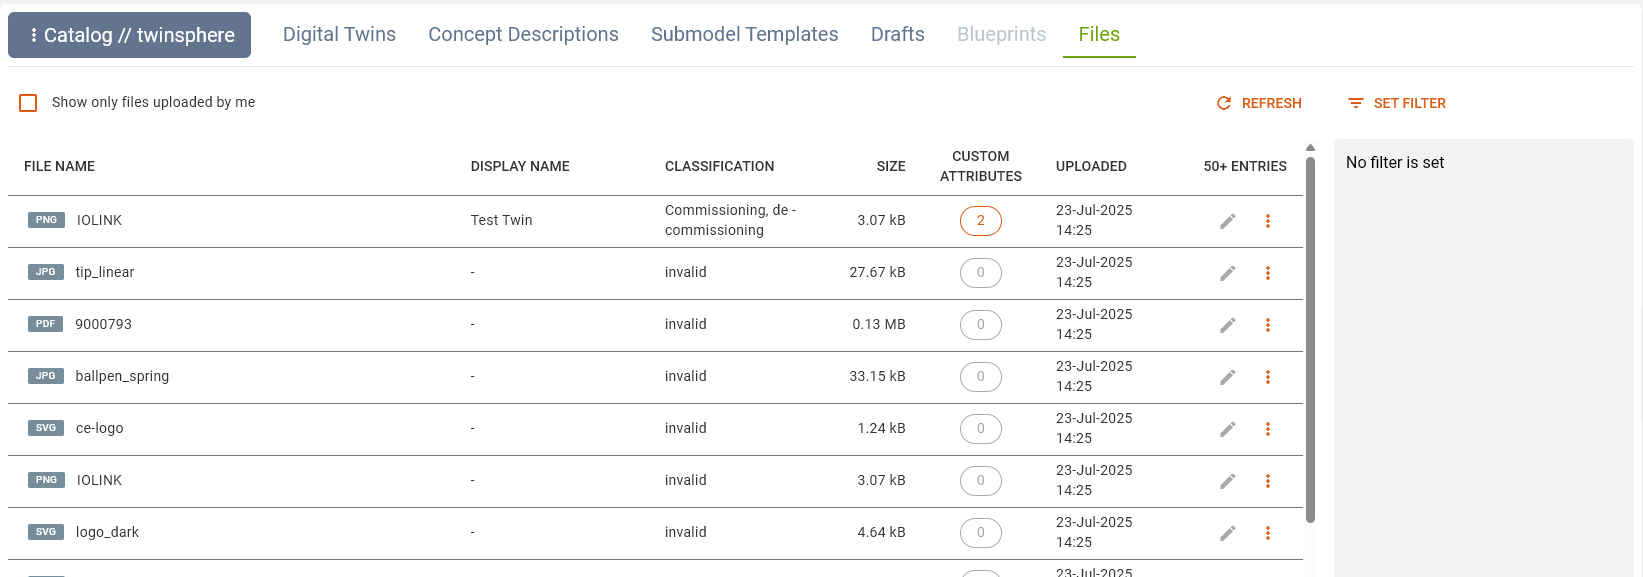Click the refresh icon to reload files
Viewport: 1643px width, 577px height.
point(1222,102)
